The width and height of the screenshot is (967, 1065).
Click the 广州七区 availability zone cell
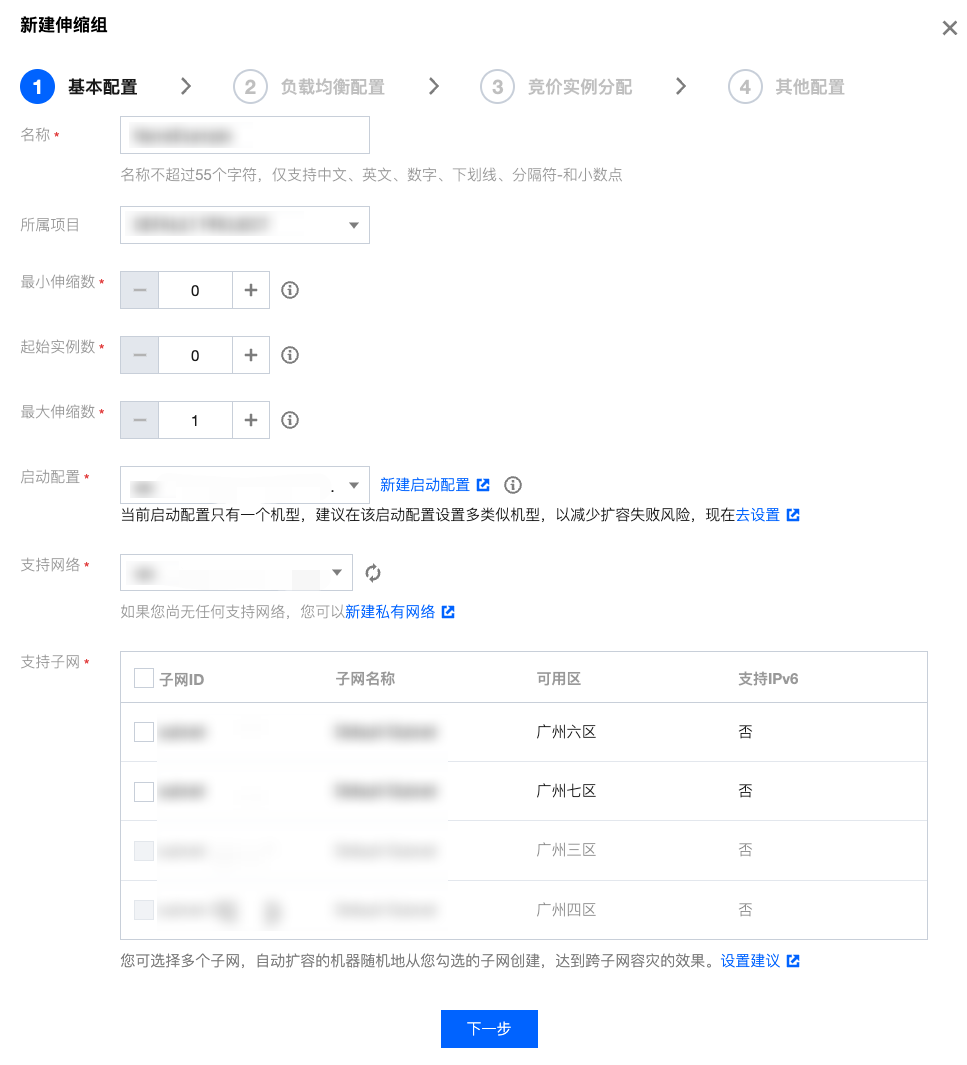pos(566,791)
